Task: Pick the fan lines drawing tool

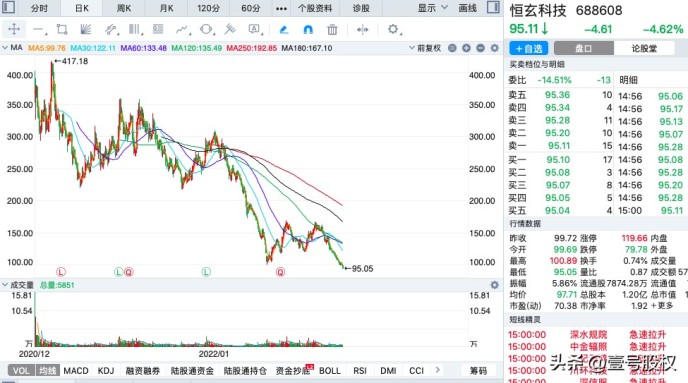Action: point(86,29)
